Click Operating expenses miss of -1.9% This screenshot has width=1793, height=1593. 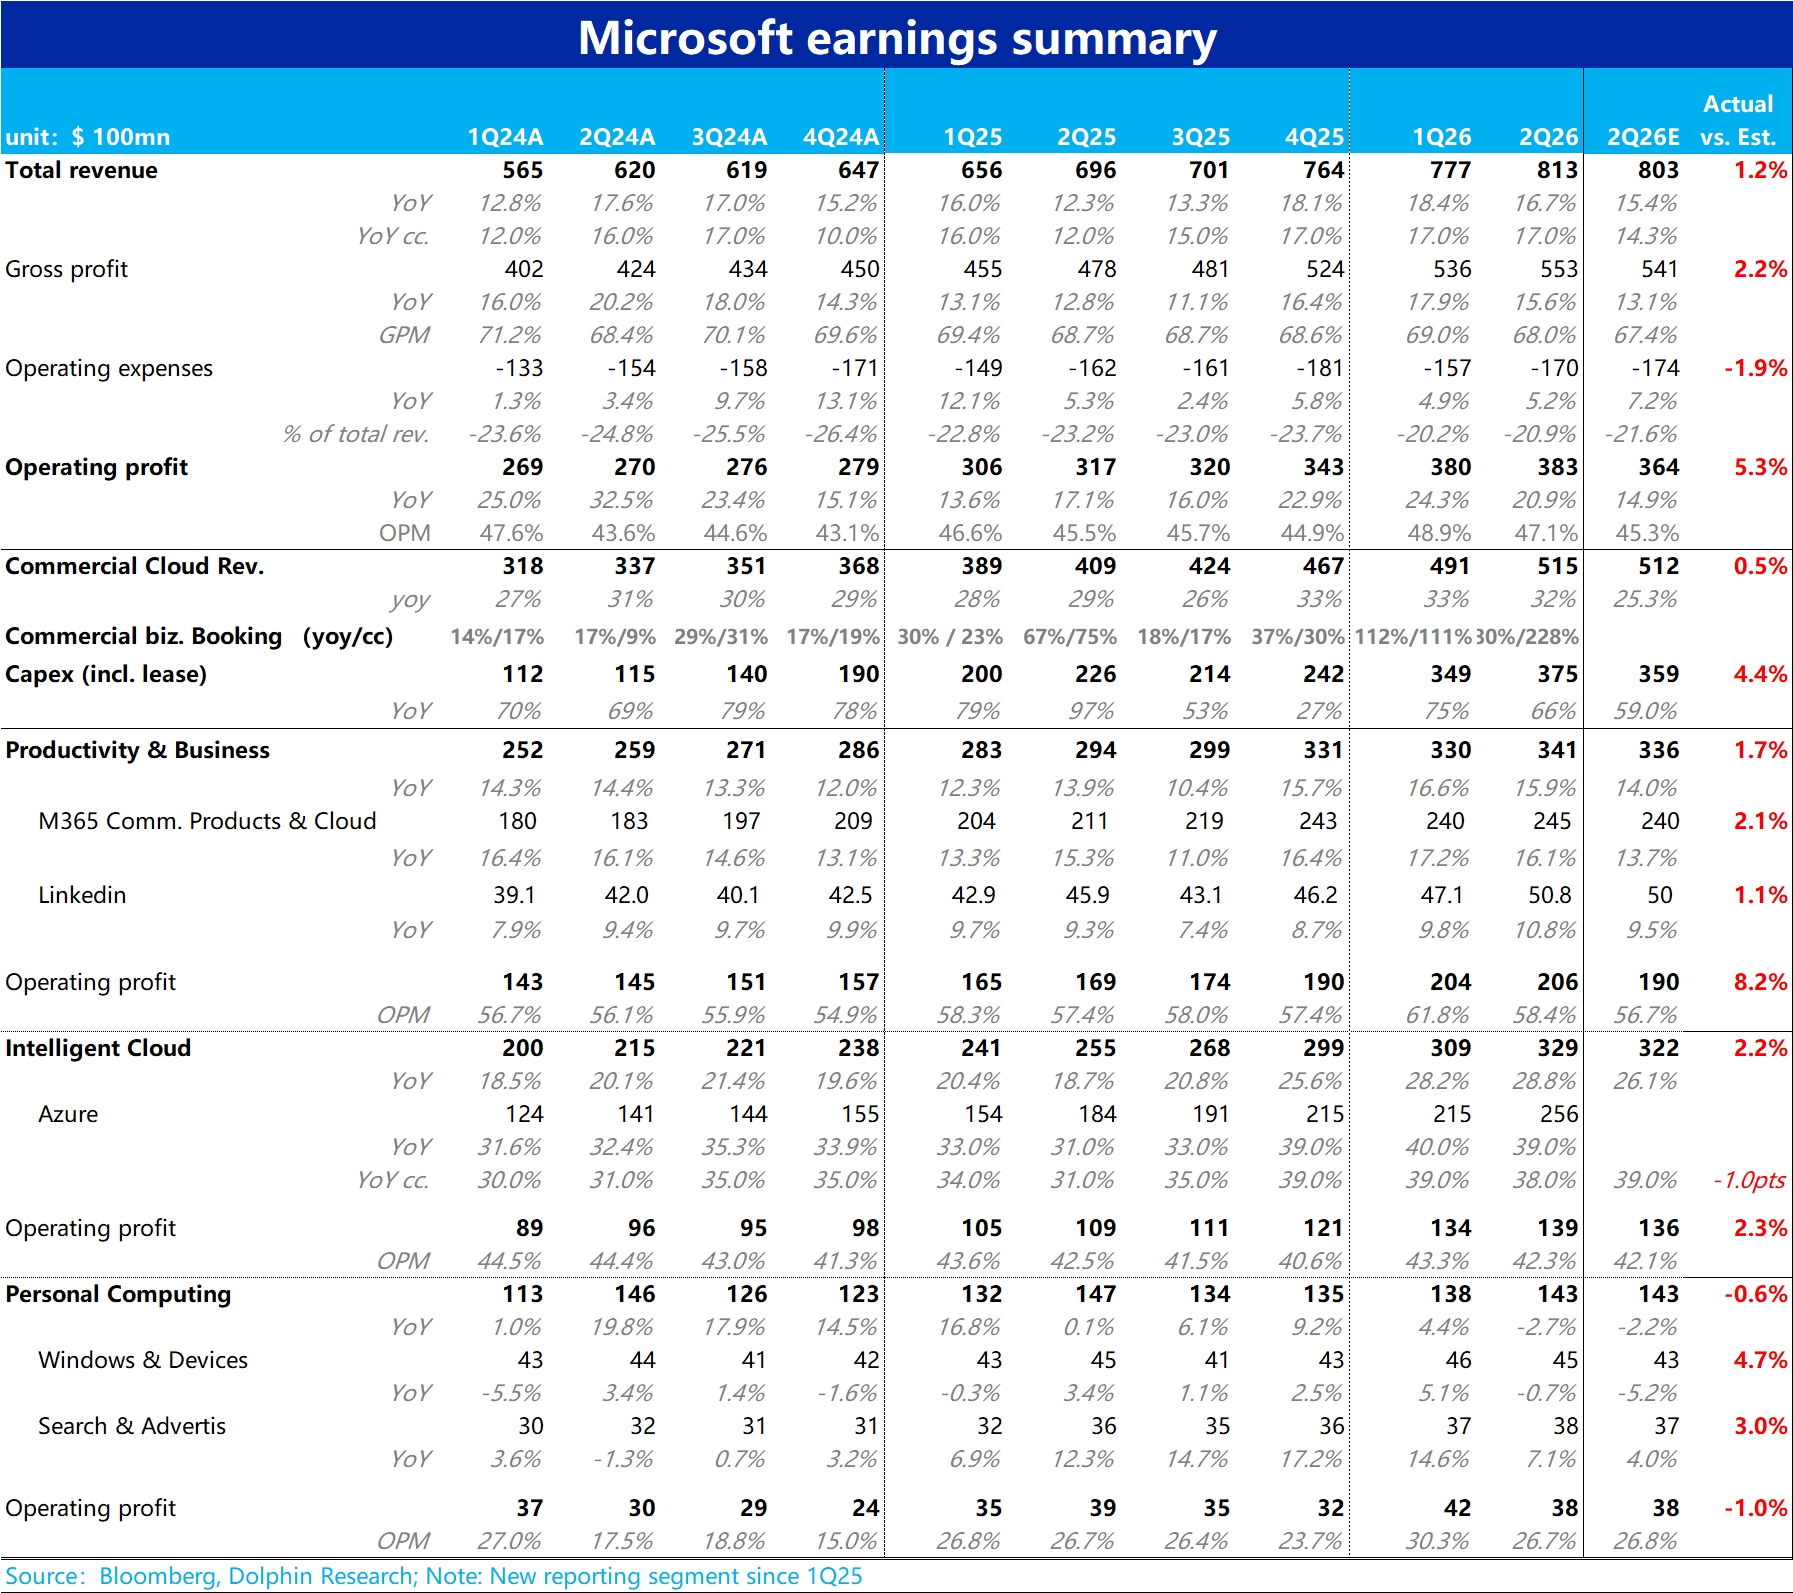[1756, 368]
